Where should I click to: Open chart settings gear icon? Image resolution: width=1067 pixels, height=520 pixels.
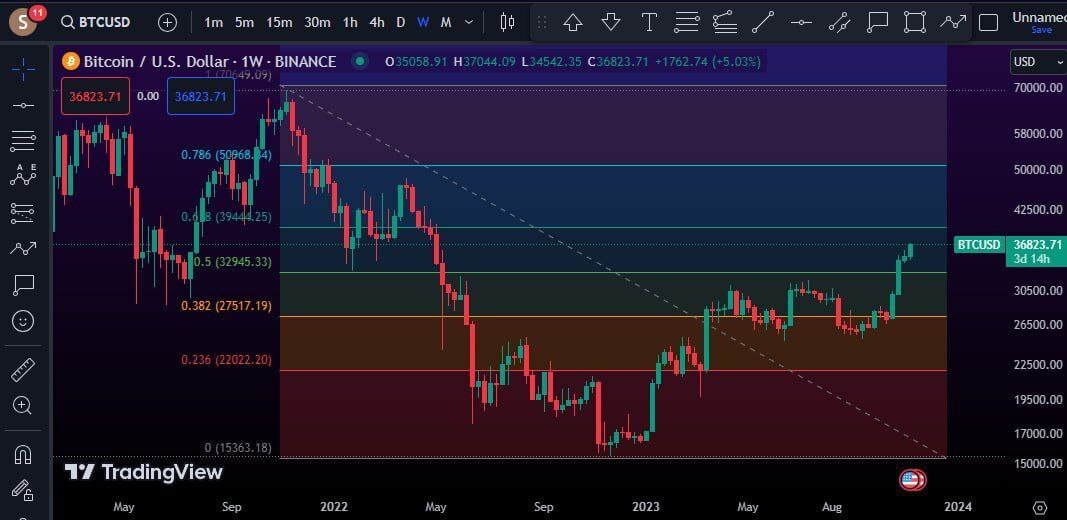(x=1040, y=507)
